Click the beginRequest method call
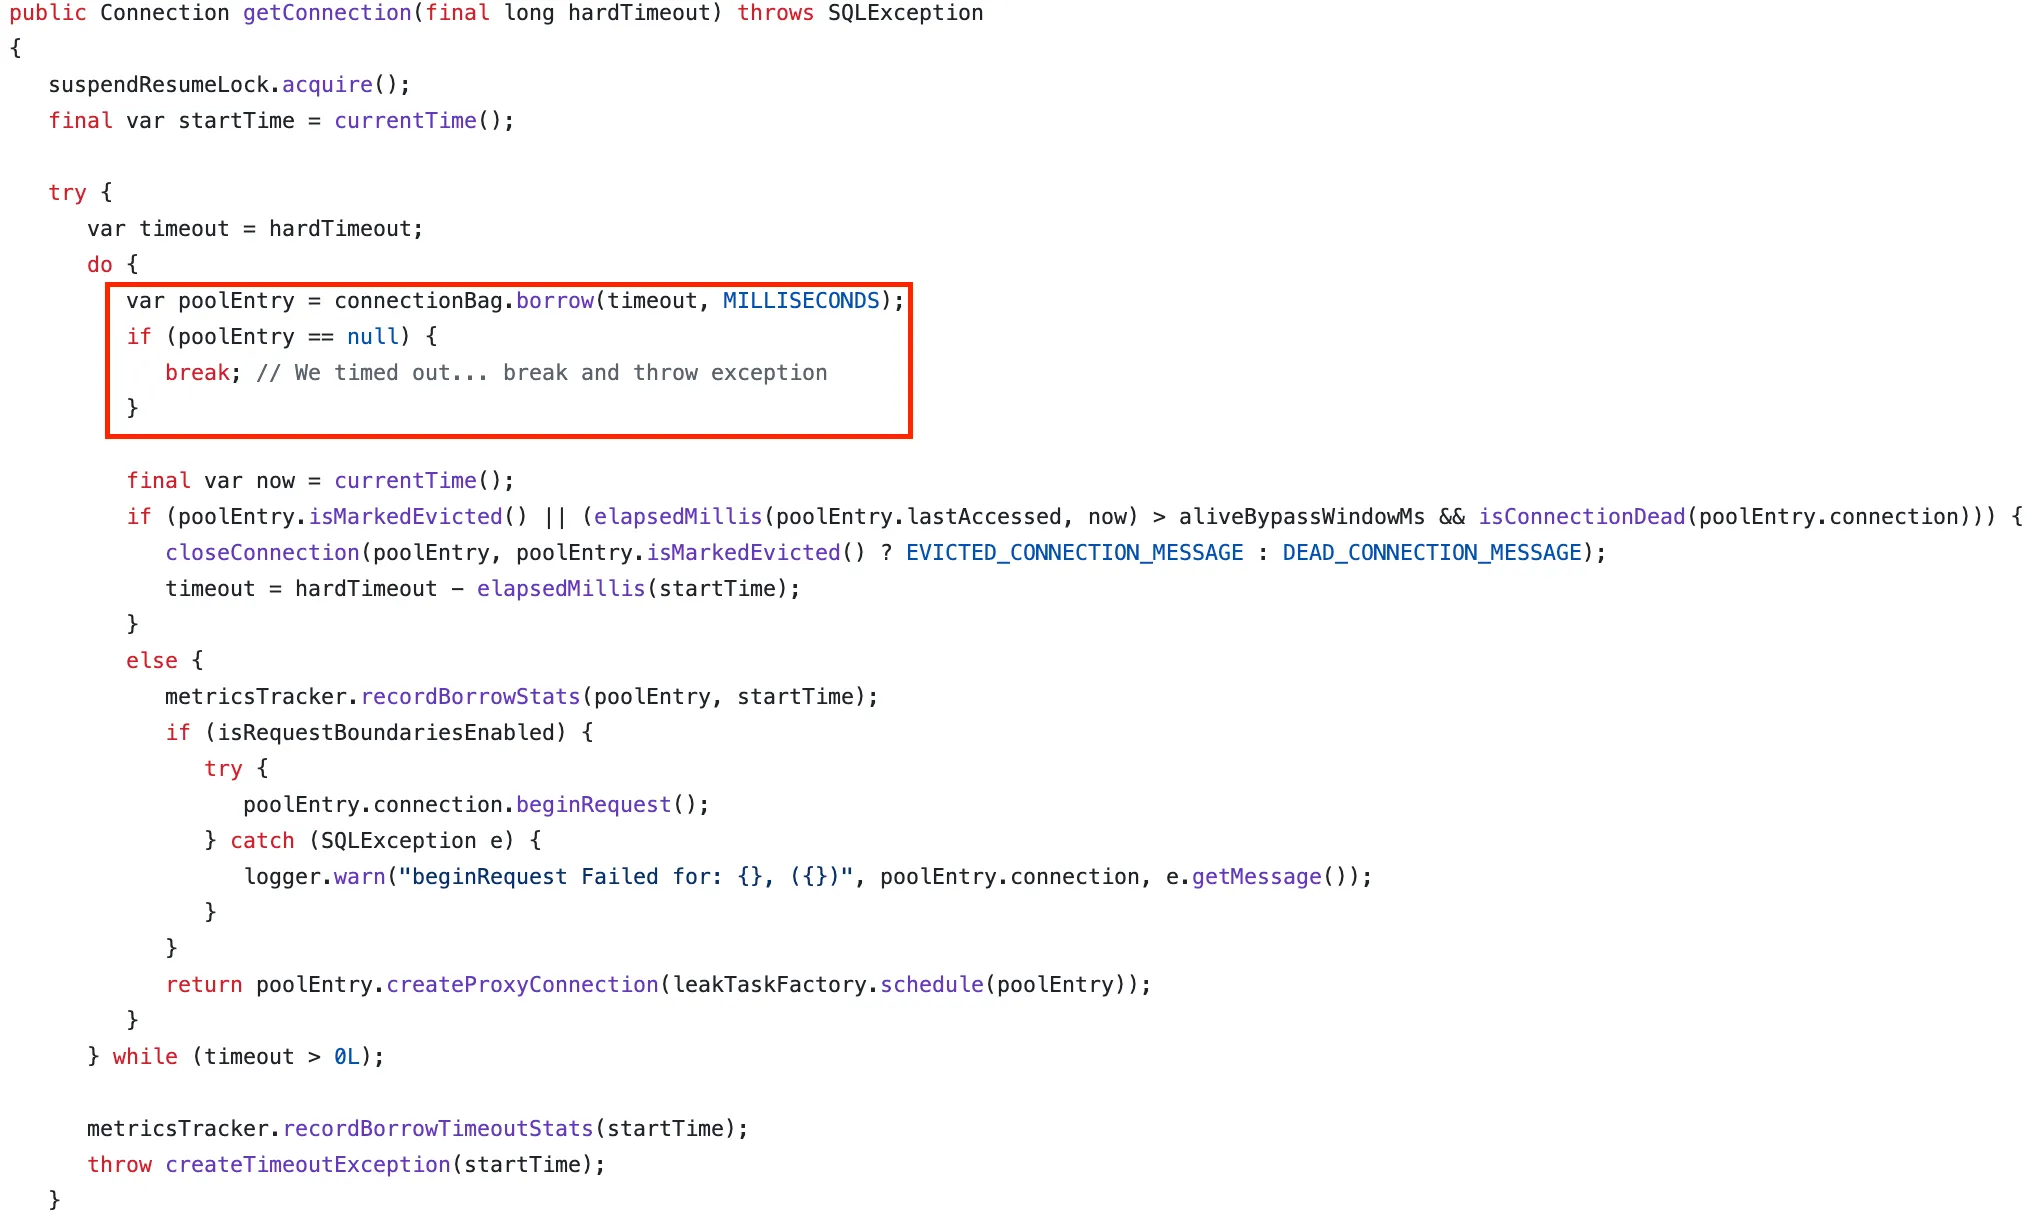The height and width of the screenshot is (1222, 2032). coord(593,805)
